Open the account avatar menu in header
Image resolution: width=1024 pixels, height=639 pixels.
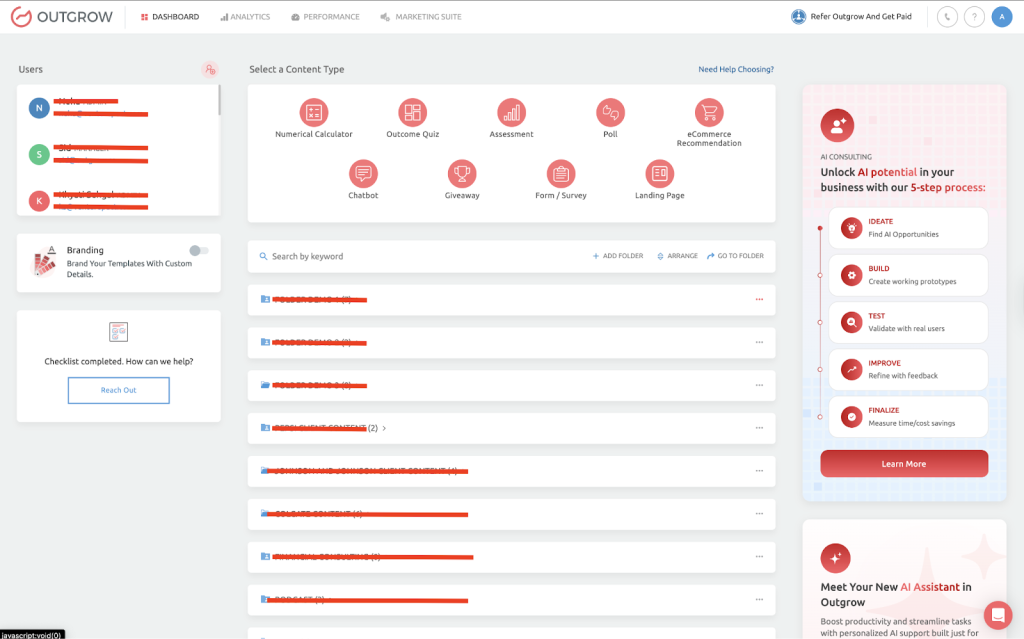point(1001,17)
